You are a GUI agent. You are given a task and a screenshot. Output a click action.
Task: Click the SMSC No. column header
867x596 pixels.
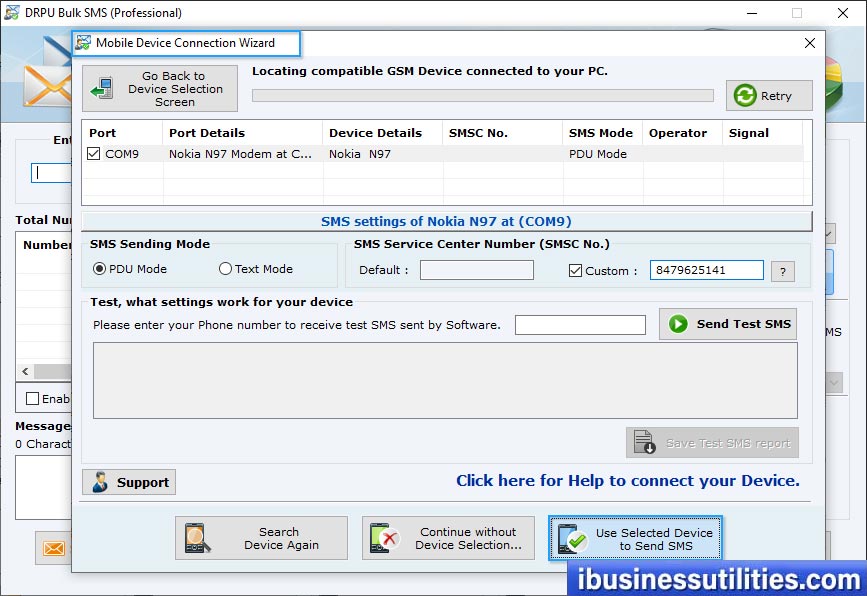click(503, 133)
